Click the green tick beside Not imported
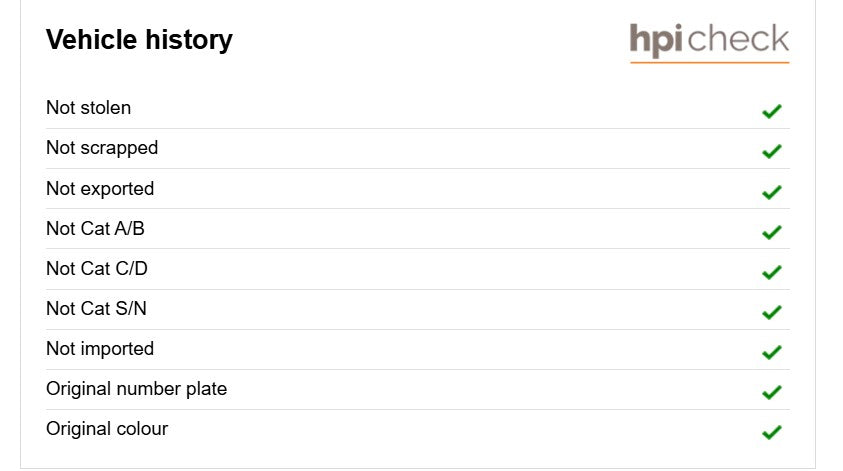 pos(771,352)
